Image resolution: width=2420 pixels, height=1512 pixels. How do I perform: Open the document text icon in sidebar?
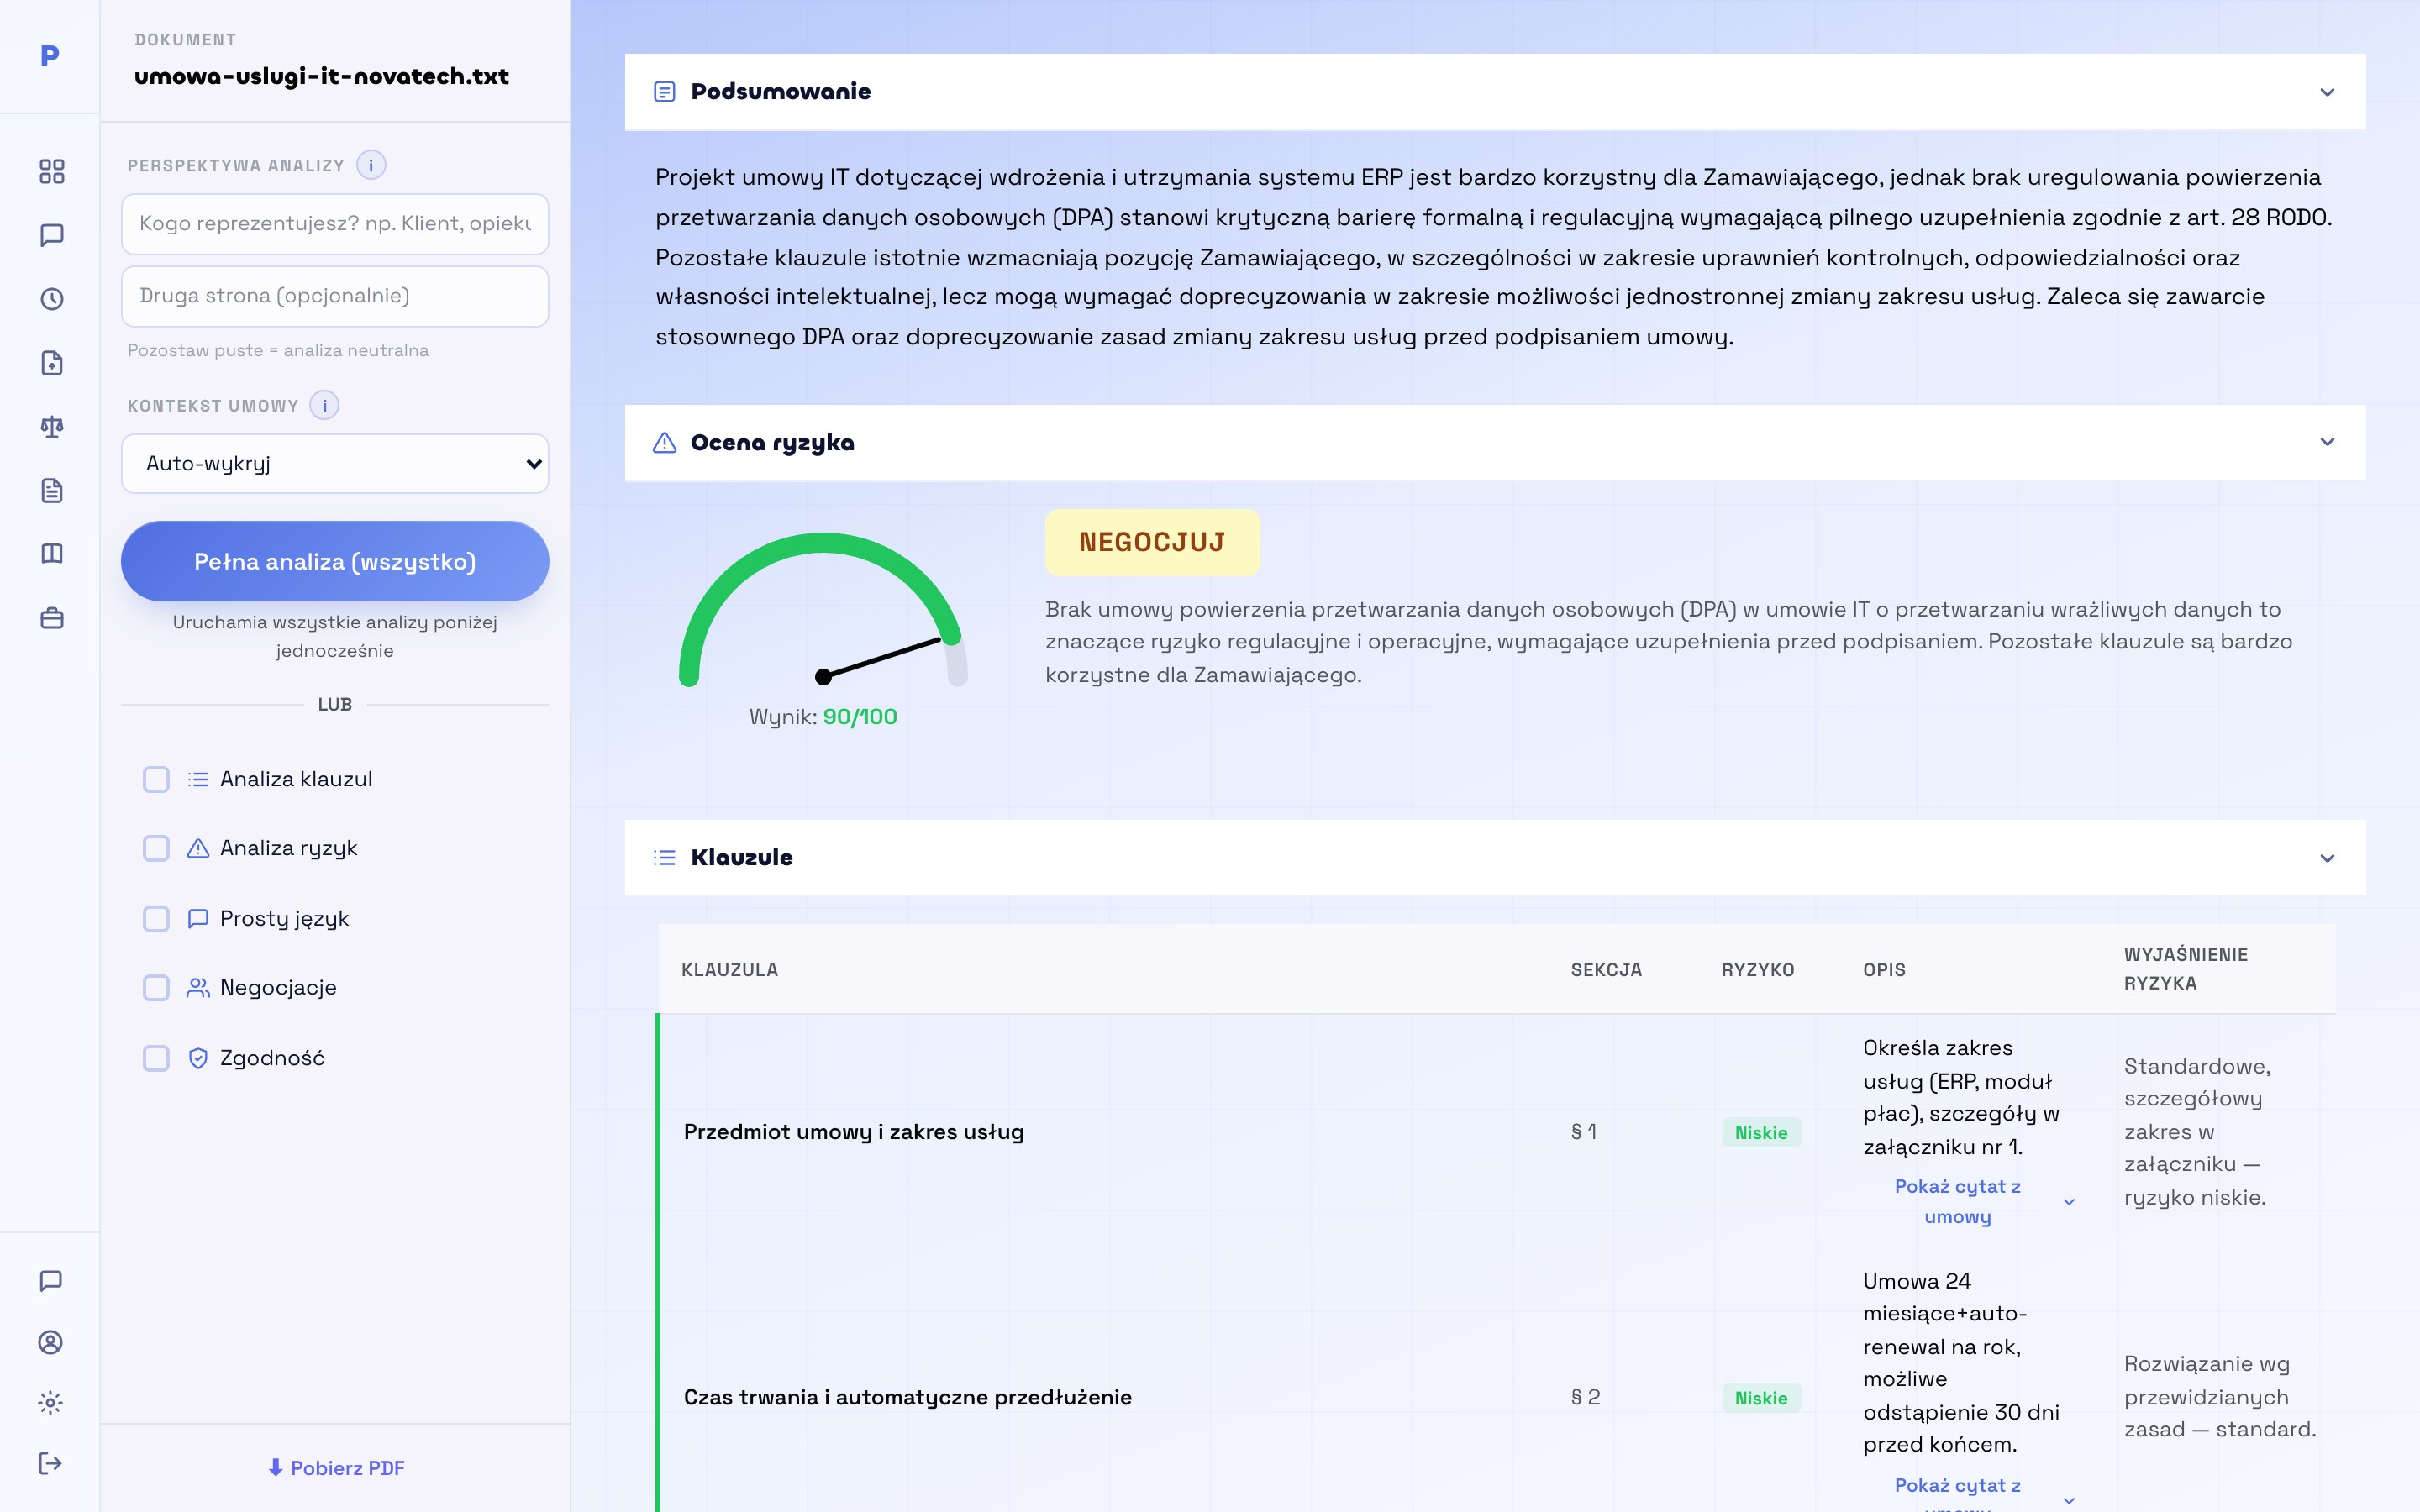pos(51,490)
